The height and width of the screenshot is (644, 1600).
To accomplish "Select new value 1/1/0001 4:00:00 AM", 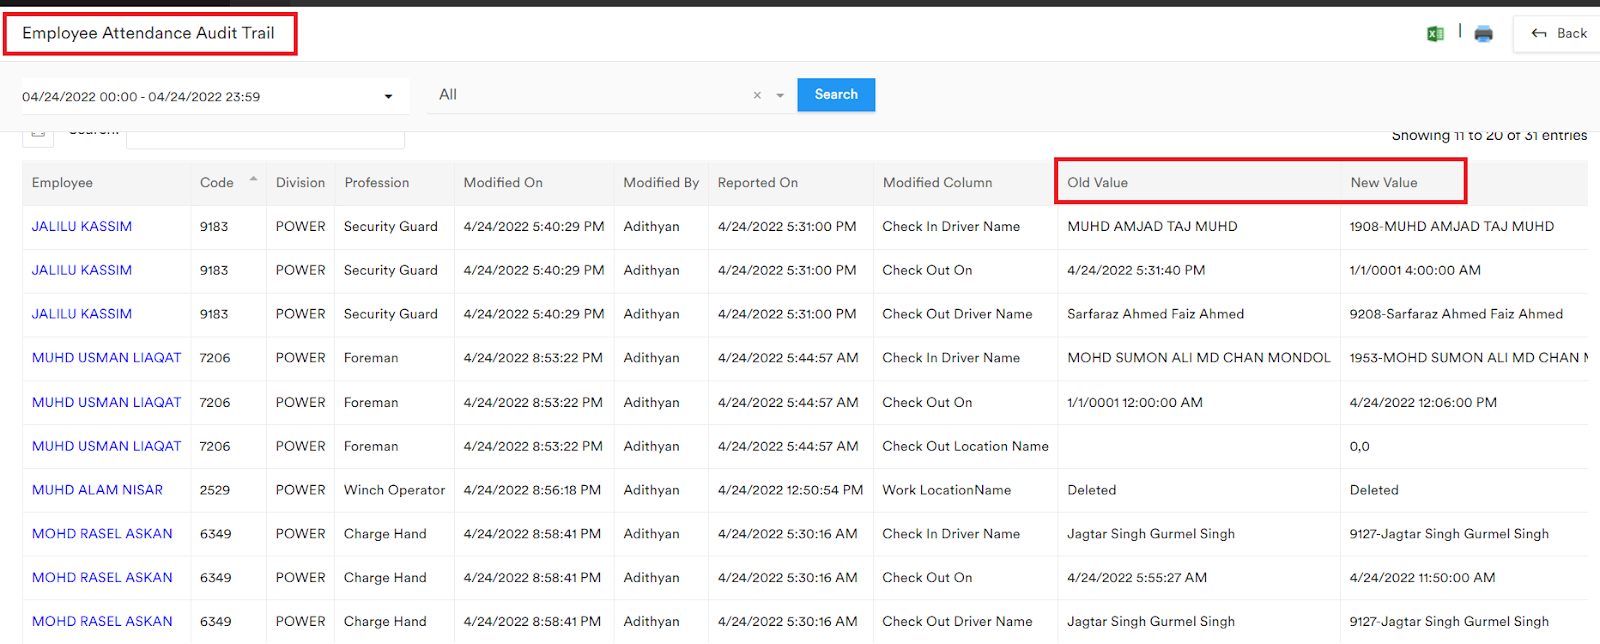I will [x=1415, y=270].
